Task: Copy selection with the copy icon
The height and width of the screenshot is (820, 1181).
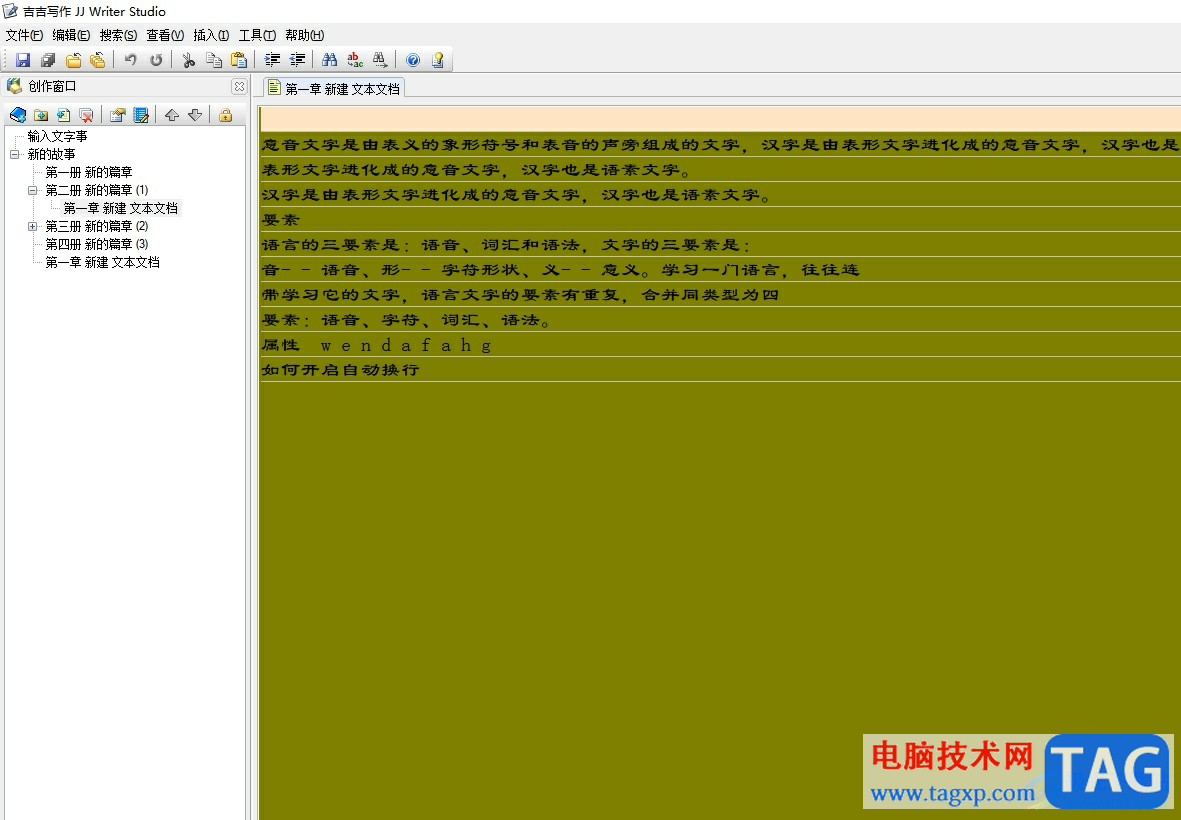Action: 214,59
